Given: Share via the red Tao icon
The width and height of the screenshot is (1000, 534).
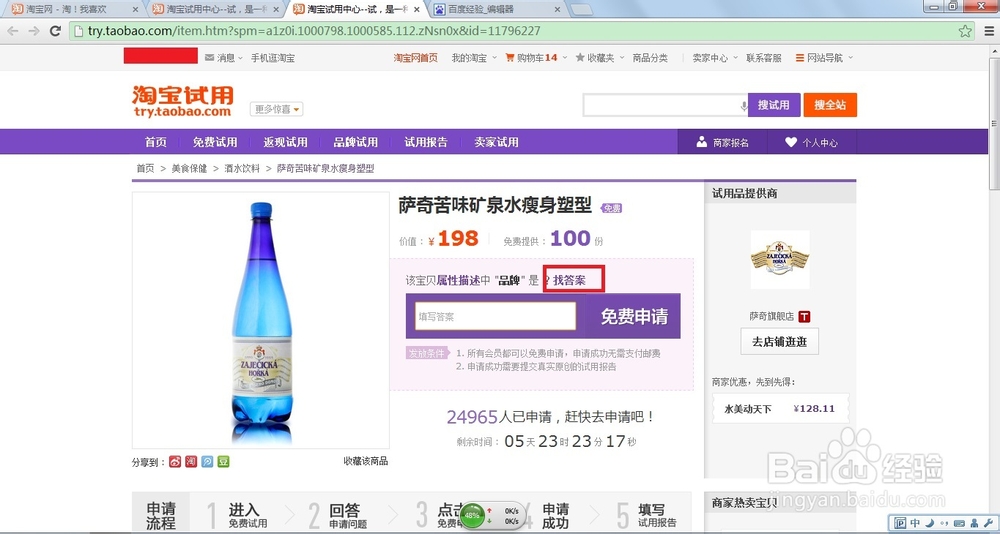Looking at the screenshot, I should (x=191, y=461).
